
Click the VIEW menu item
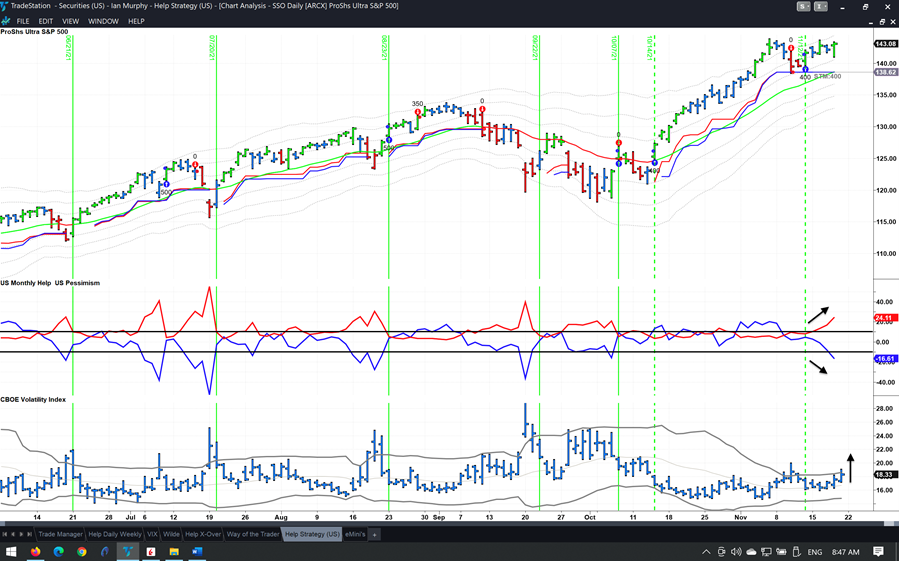(x=70, y=21)
